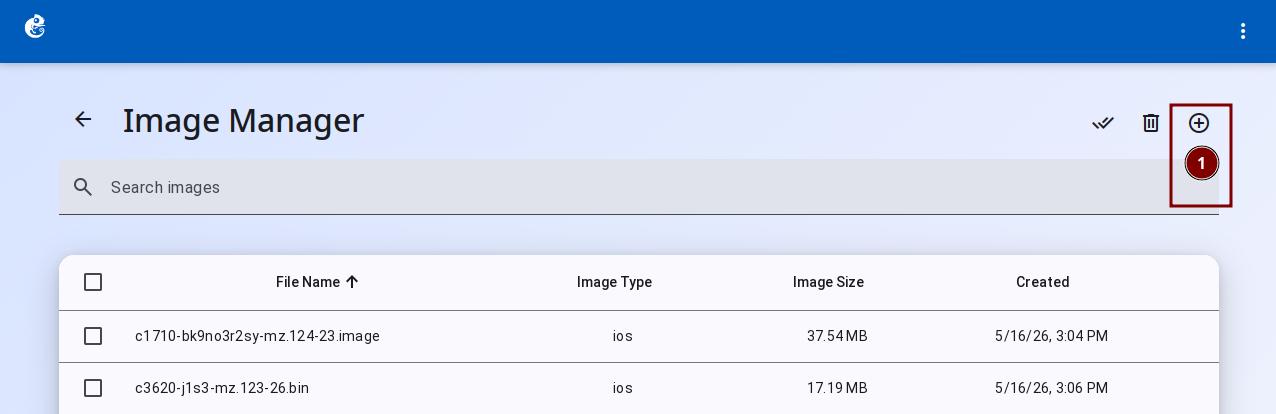Screen dimensions: 1276x414
Task: Toggle the header select-all checkbox
Action: pos(93,282)
